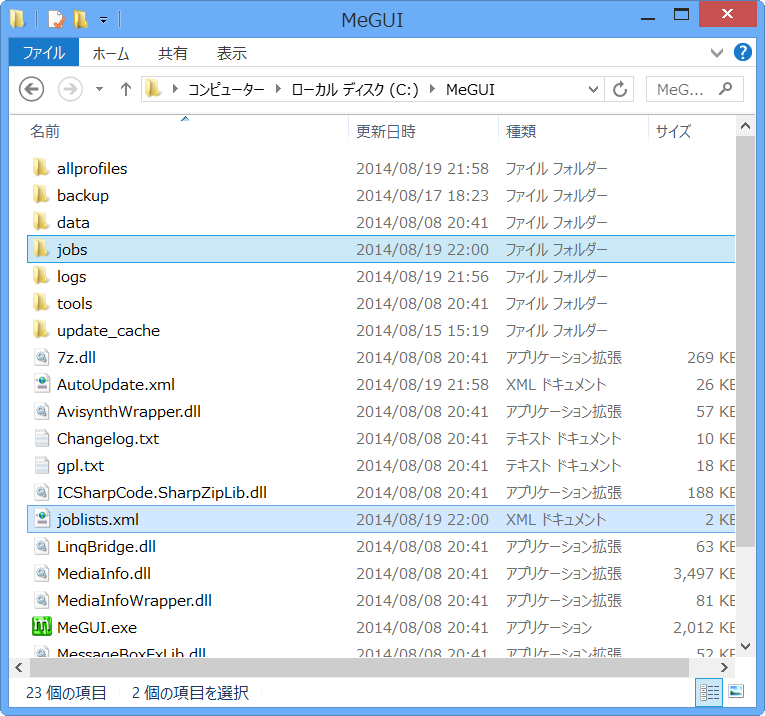
Task: Open the Explorer window system menu icon
Action: (x=17, y=20)
